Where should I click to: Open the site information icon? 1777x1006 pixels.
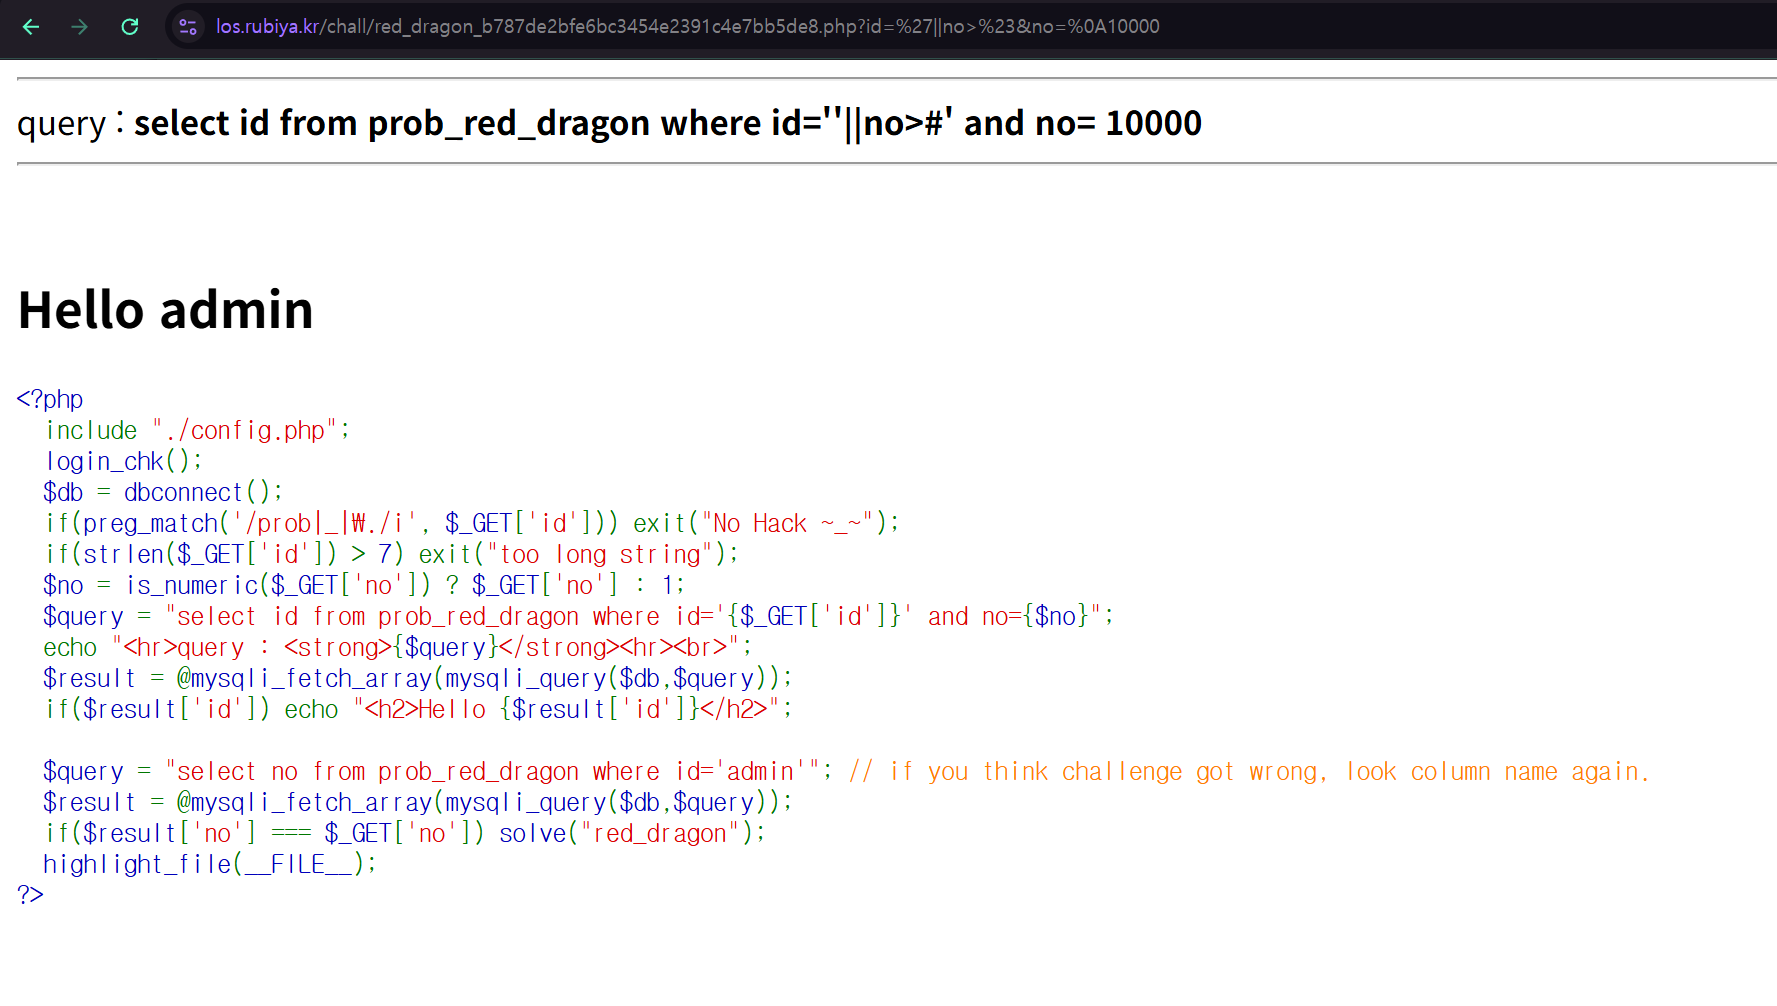point(188,27)
